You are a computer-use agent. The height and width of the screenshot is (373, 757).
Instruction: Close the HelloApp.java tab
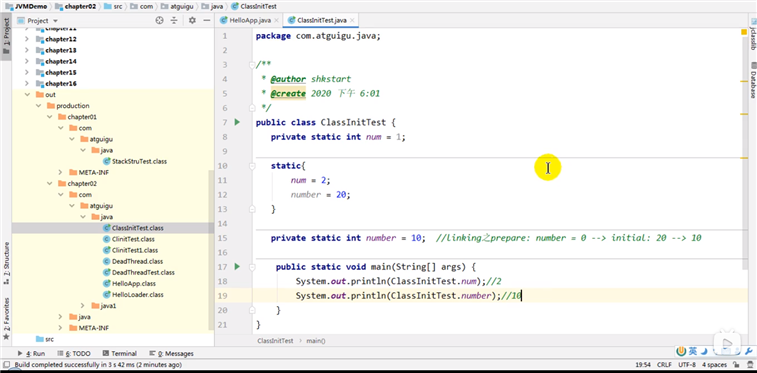pos(276,21)
